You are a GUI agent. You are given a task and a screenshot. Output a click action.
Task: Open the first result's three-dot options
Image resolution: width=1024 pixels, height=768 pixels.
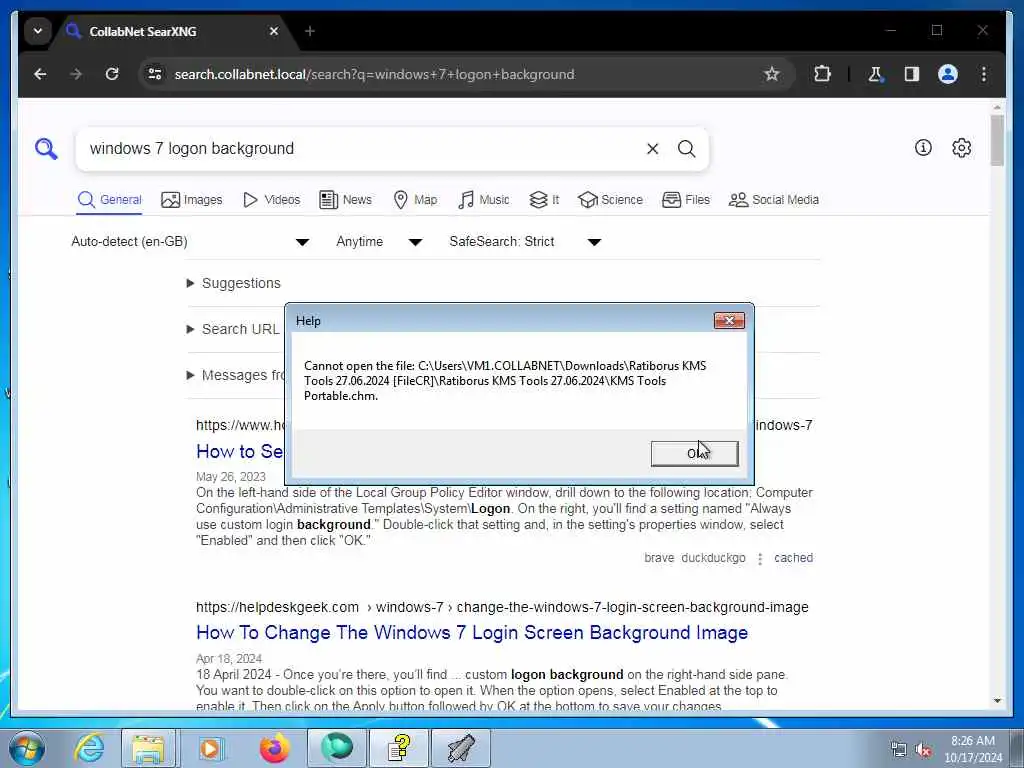tap(760, 558)
